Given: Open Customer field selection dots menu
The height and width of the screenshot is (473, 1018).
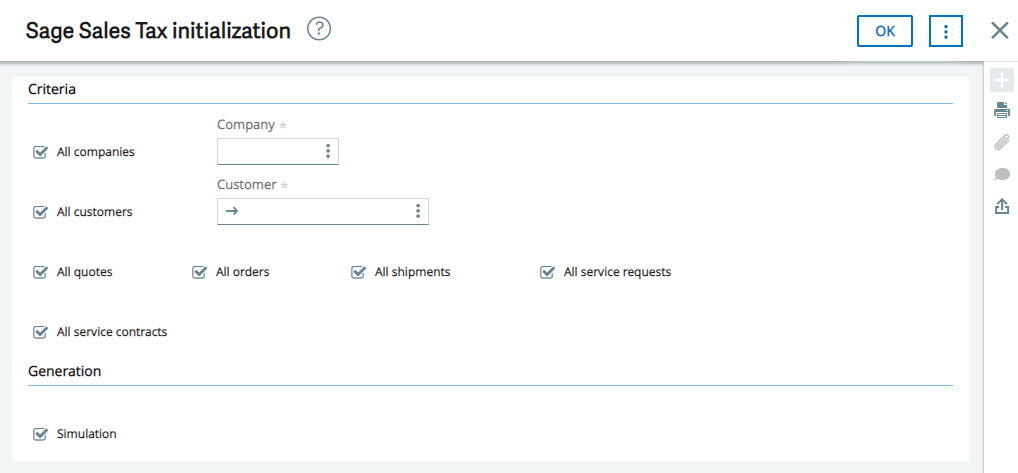Looking at the screenshot, I should coord(418,212).
